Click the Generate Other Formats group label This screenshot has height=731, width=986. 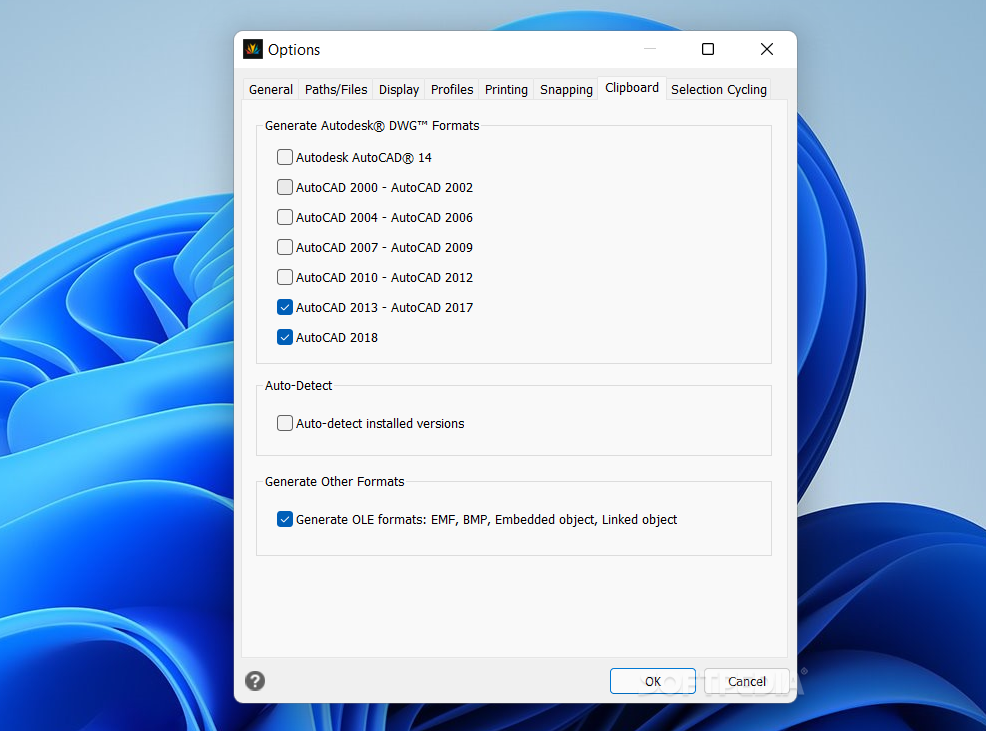335,481
